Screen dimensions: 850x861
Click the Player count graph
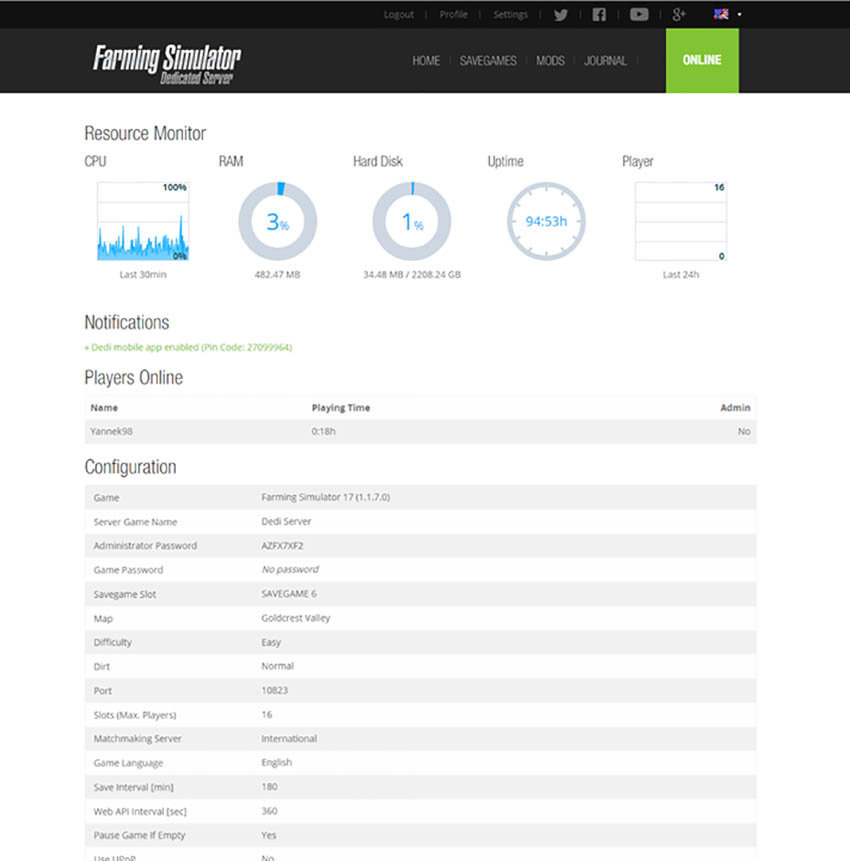(681, 221)
